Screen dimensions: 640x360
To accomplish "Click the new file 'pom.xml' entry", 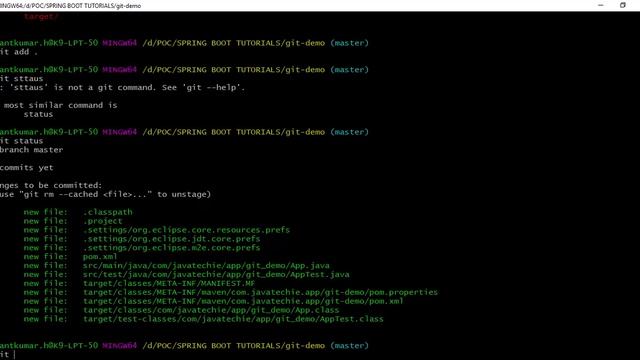I will click(70, 257).
